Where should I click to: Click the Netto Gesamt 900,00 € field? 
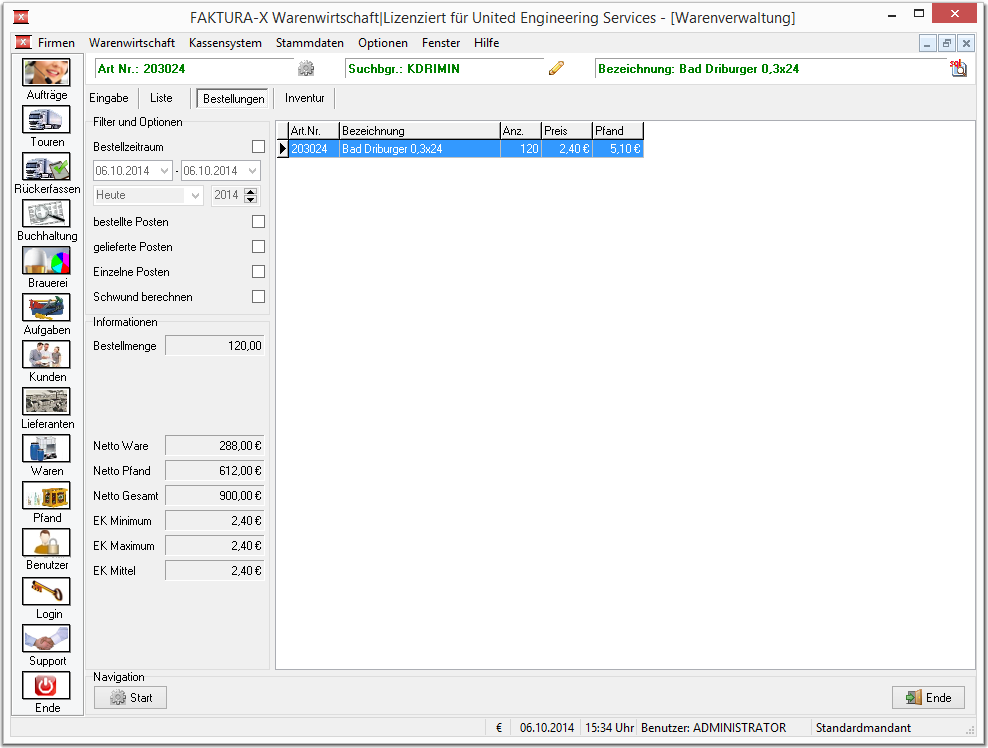coord(215,496)
